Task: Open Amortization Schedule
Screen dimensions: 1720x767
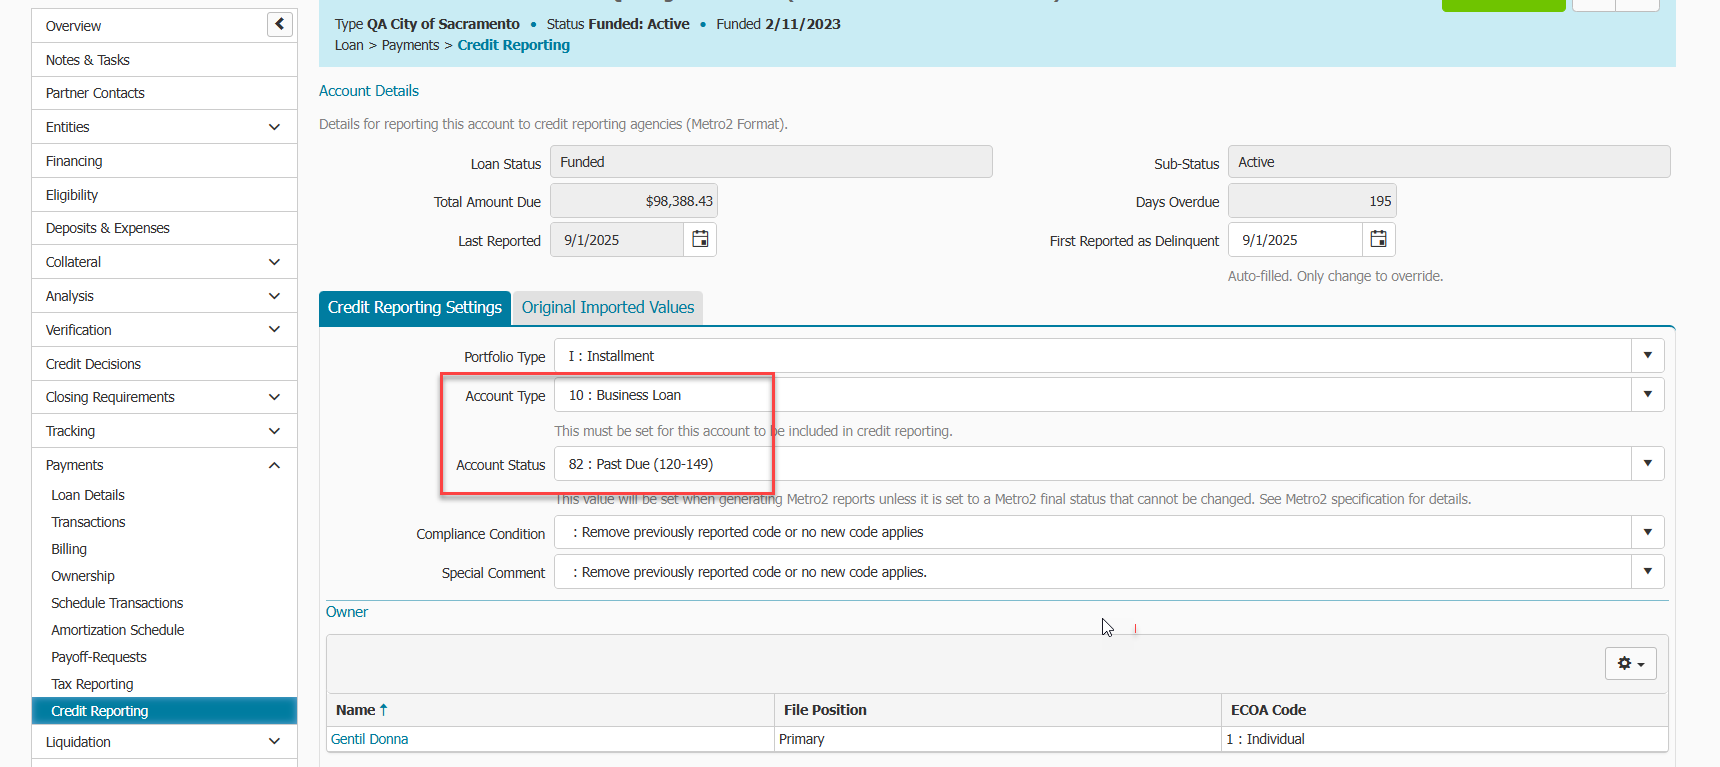Action: point(118,630)
